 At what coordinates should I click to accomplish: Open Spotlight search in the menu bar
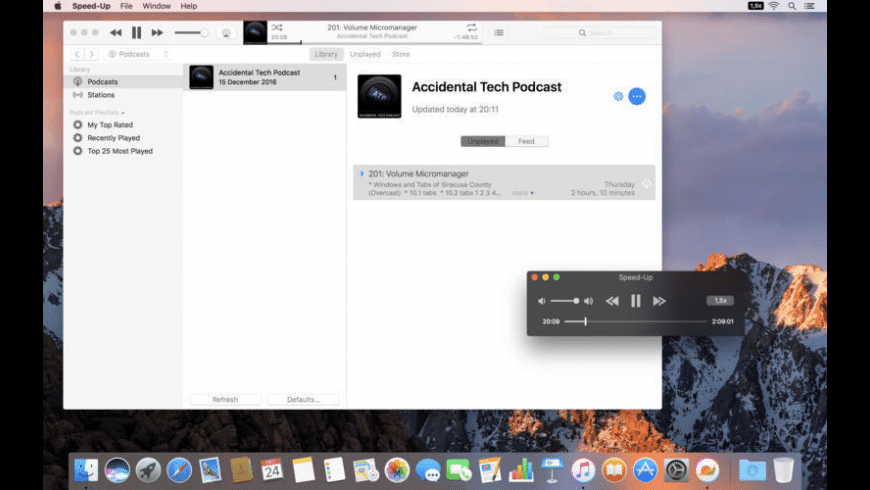(792, 6)
